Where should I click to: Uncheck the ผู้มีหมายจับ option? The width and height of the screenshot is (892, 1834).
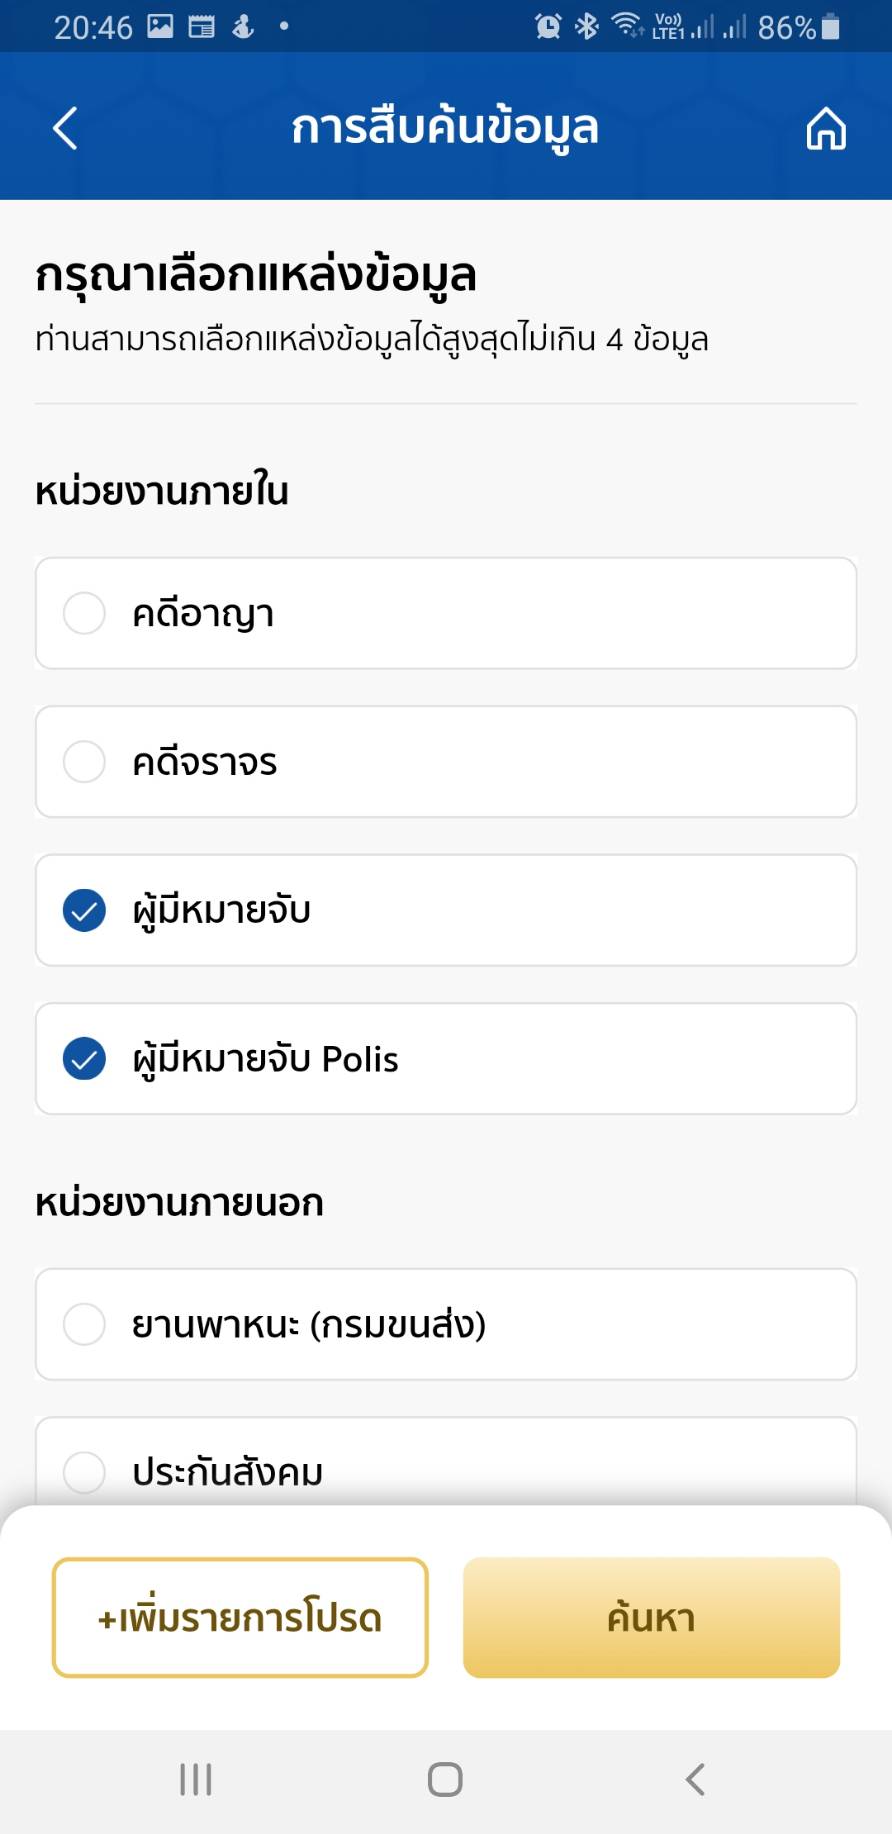[x=85, y=911]
